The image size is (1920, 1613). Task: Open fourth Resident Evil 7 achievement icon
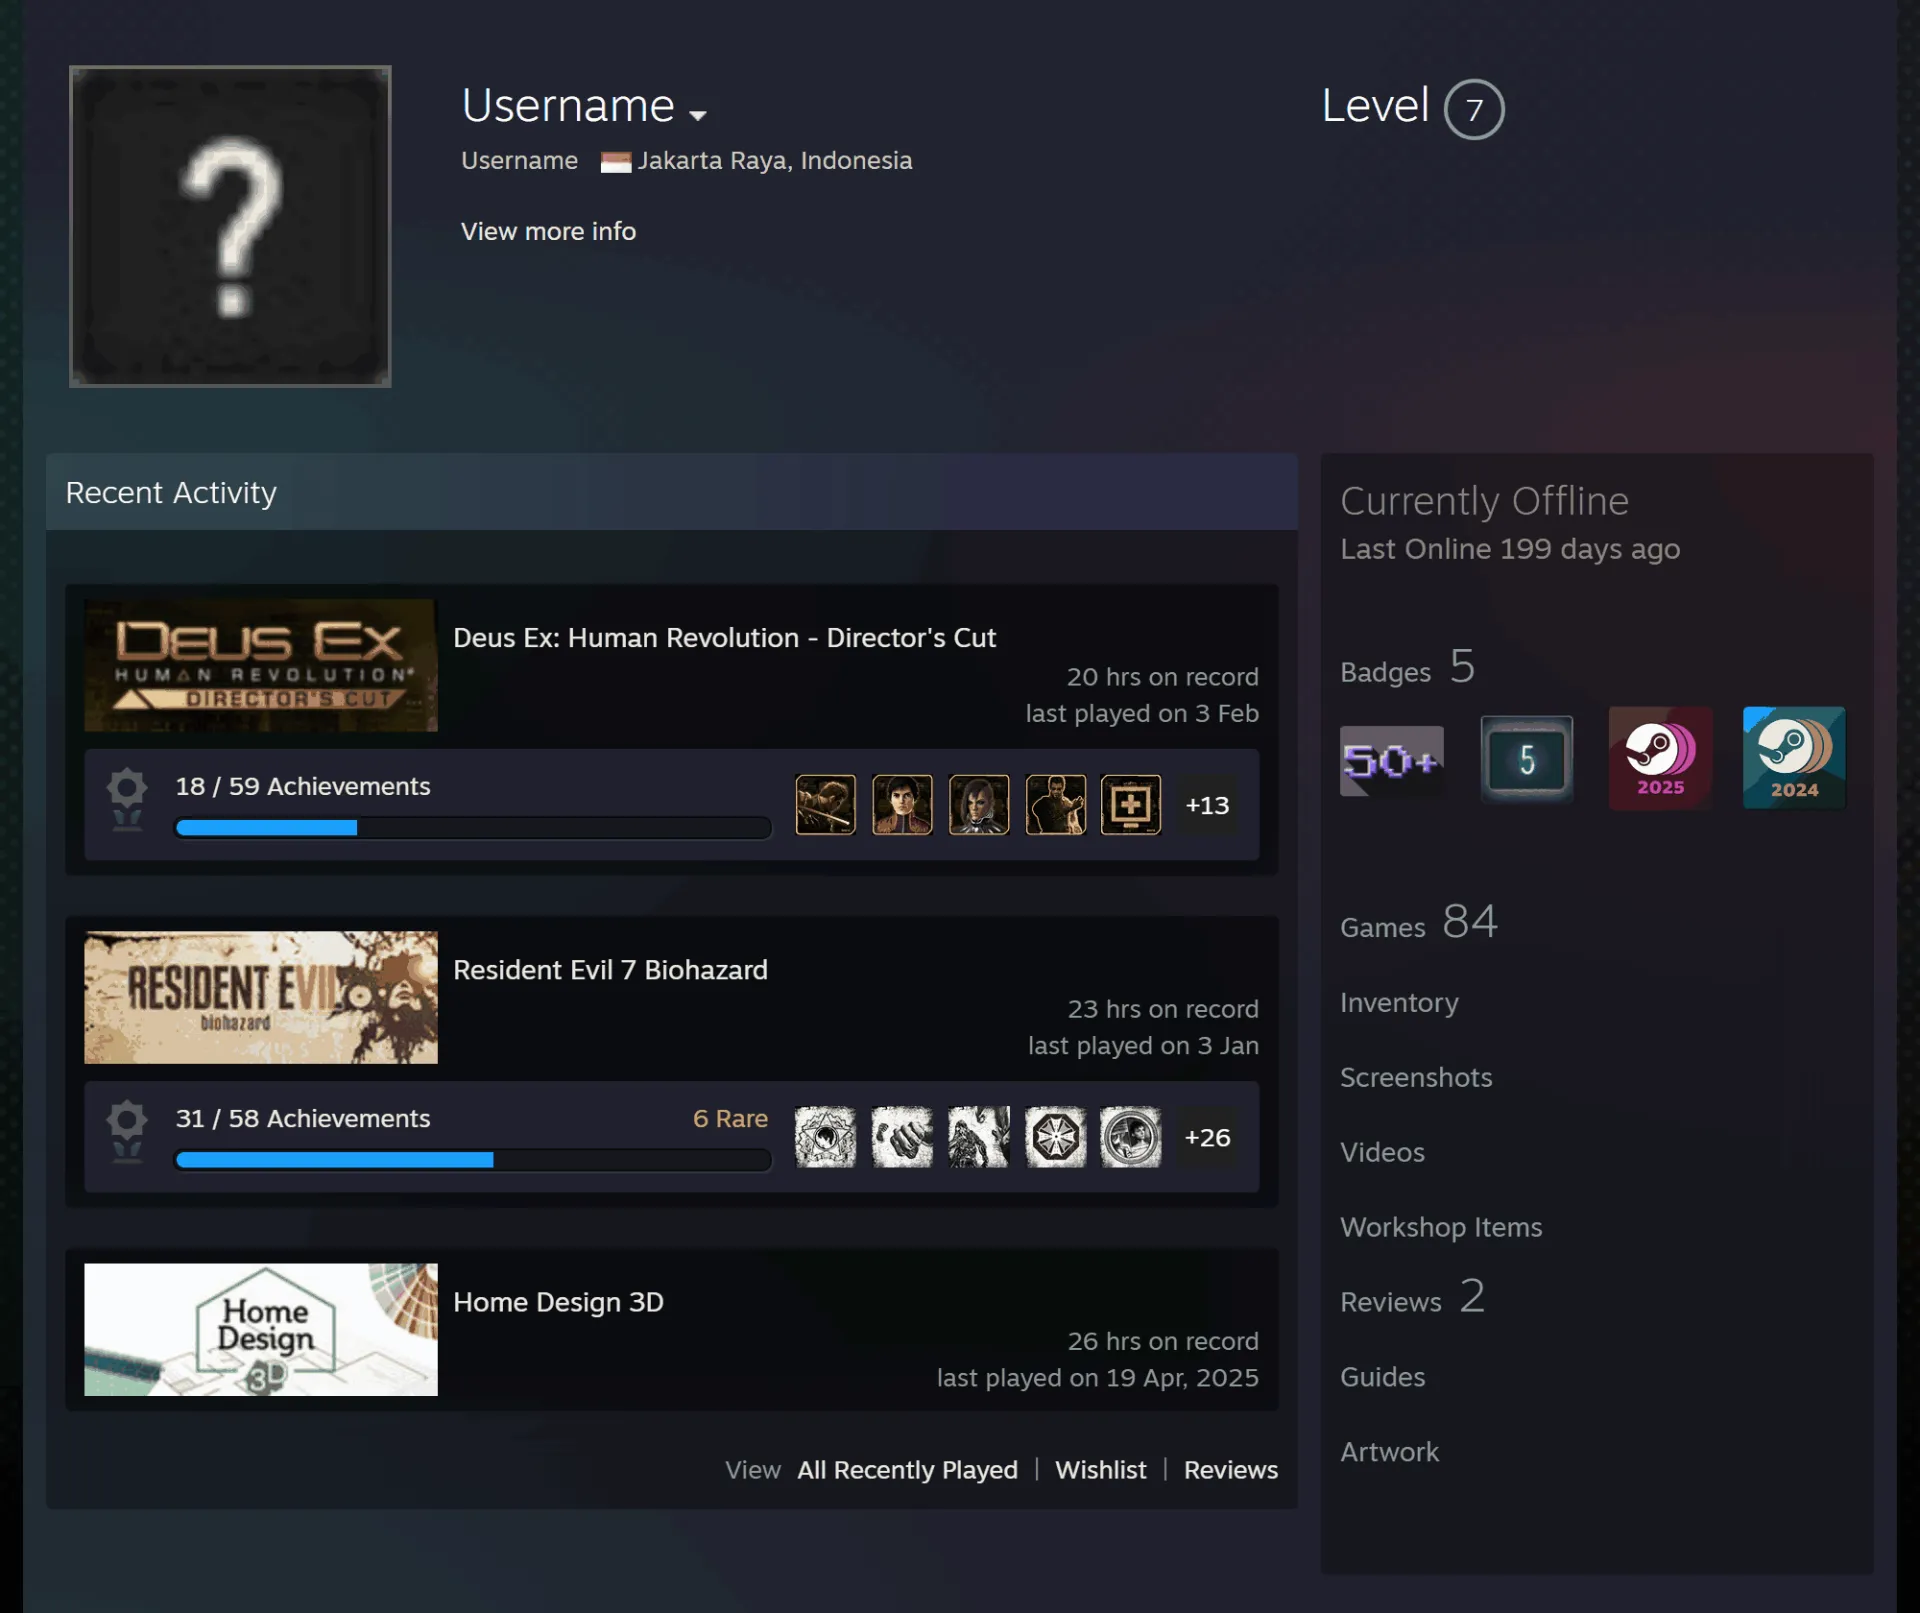coord(1055,1137)
